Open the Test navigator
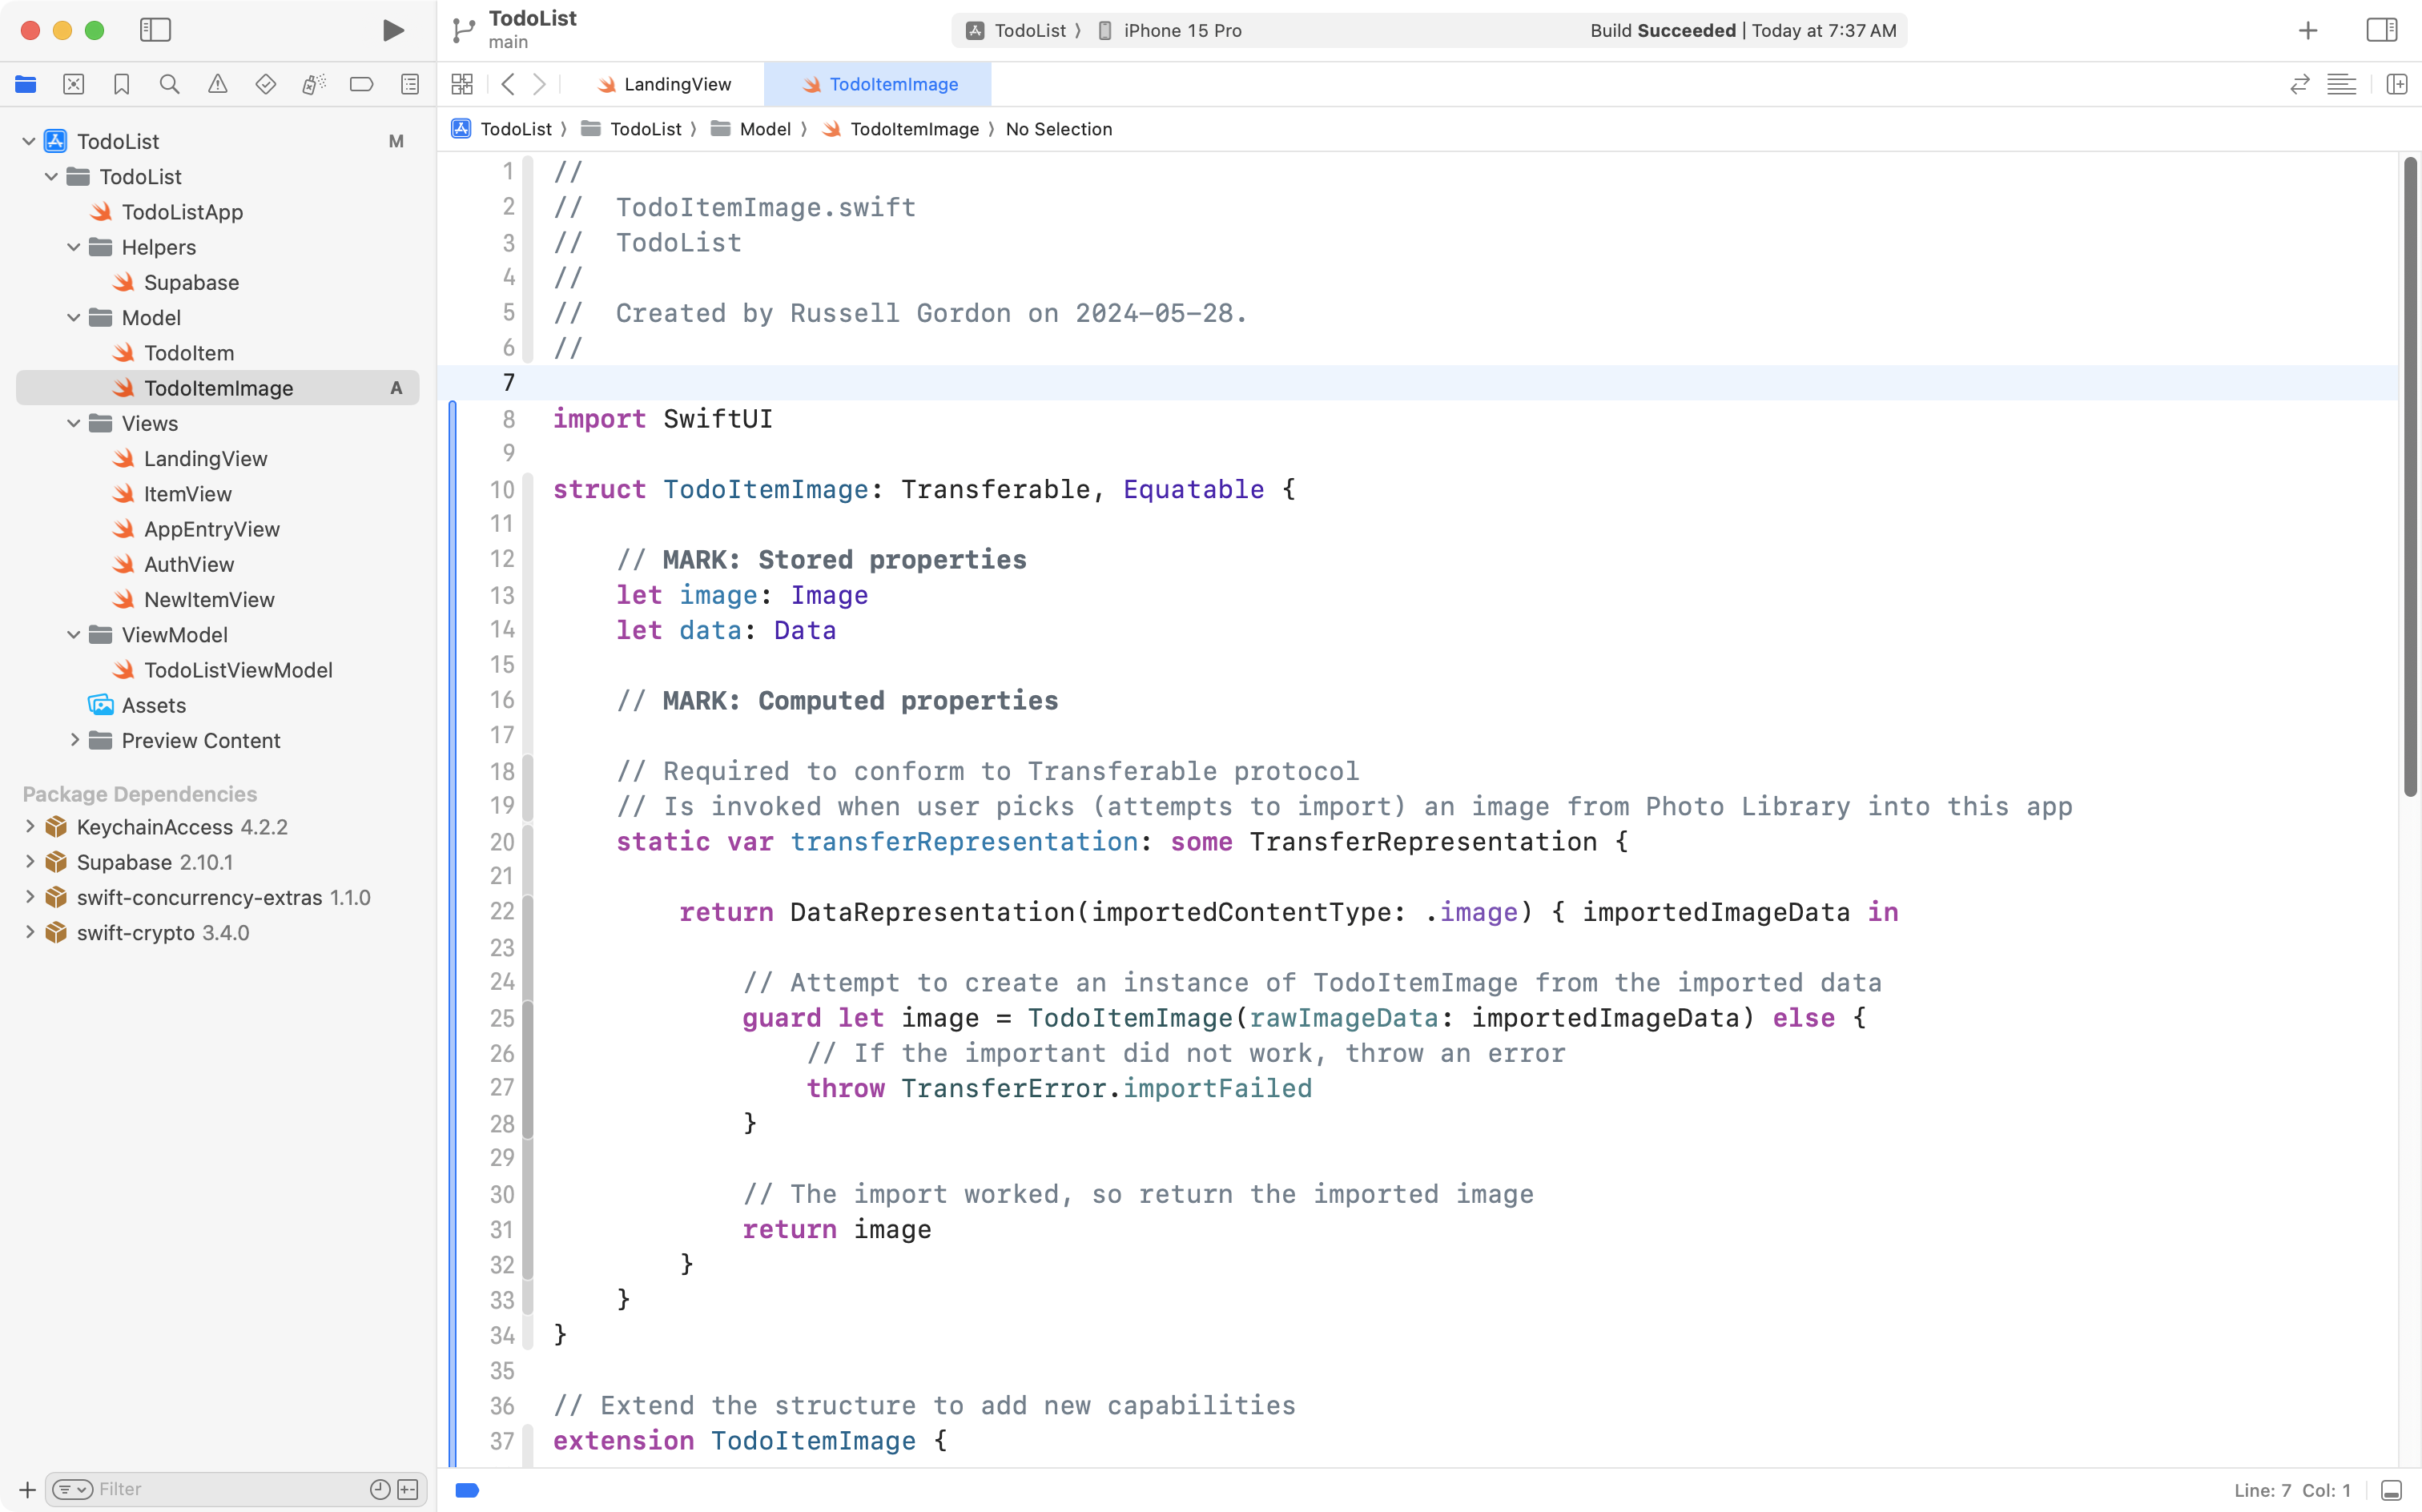 [x=265, y=84]
